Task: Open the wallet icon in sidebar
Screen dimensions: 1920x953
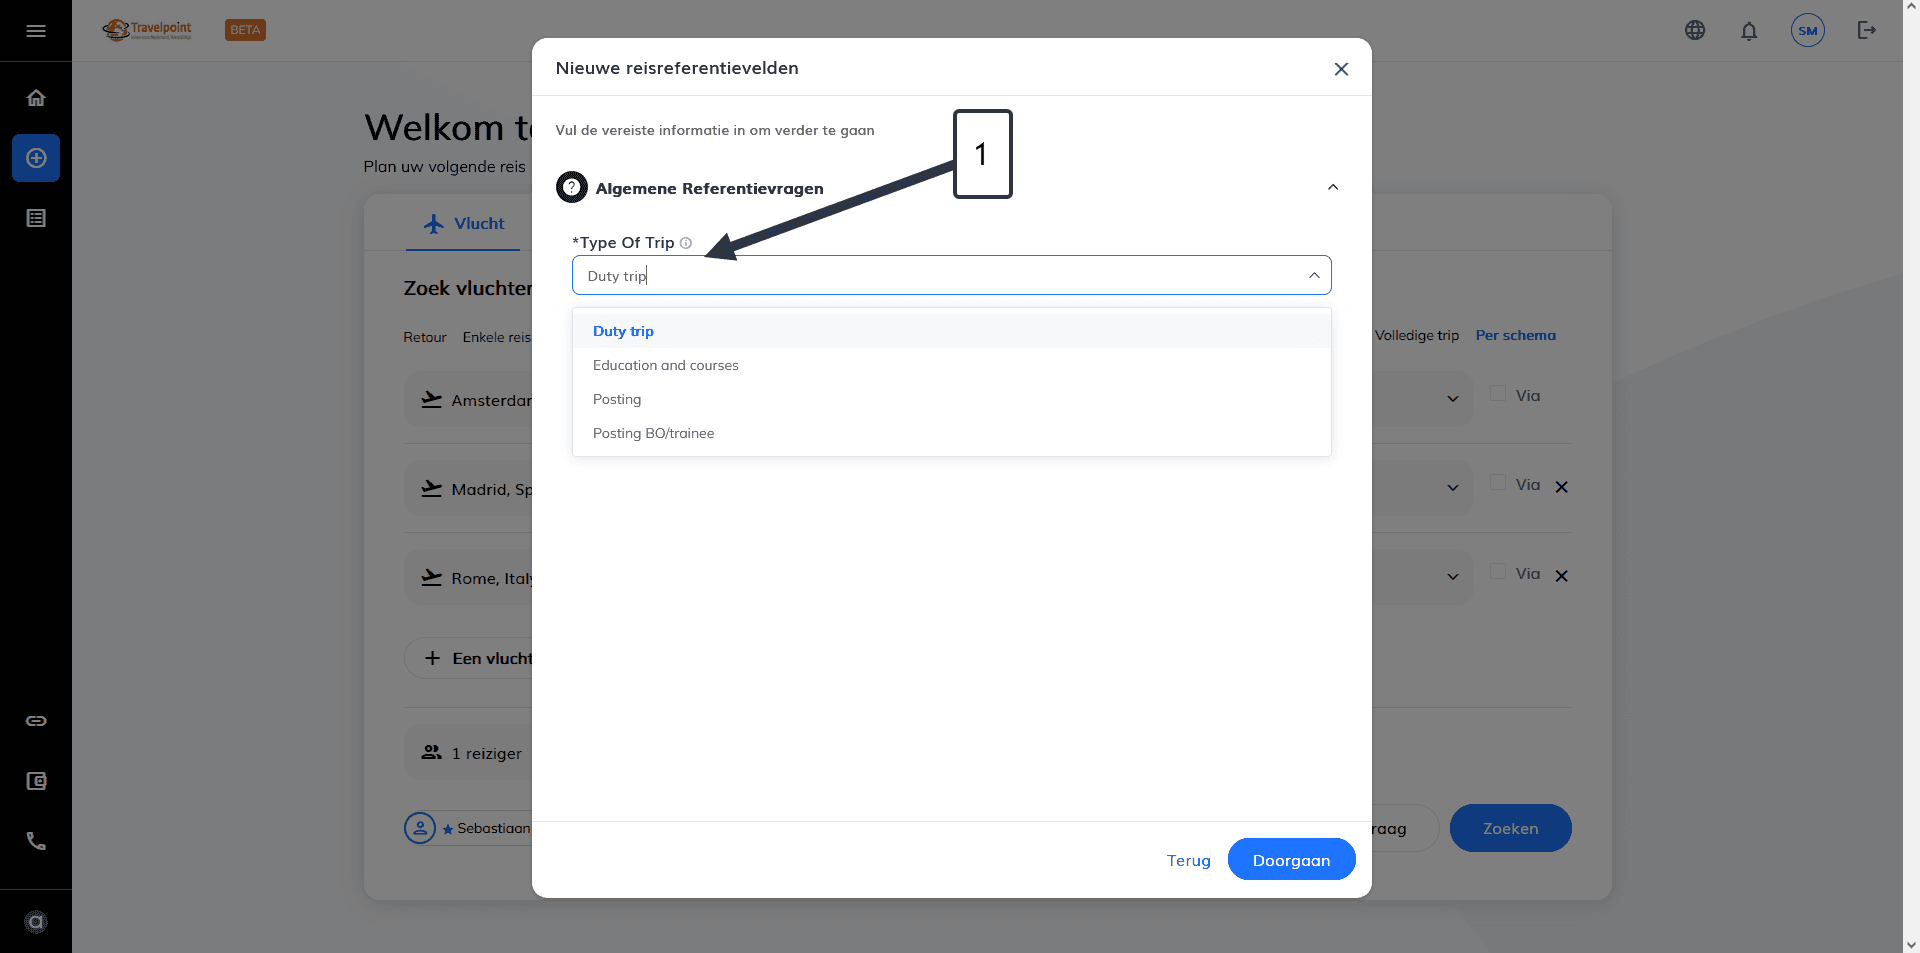Action: coord(36,781)
